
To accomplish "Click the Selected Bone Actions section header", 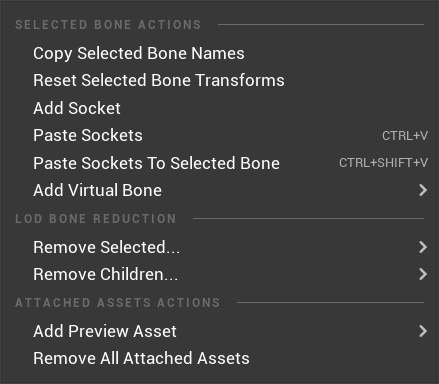I will tap(108, 25).
